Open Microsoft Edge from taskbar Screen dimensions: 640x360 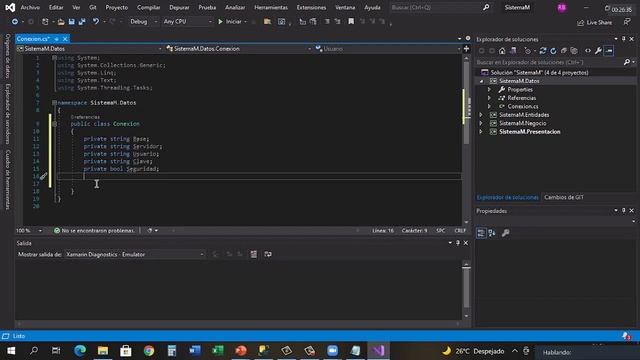click(80, 351)
